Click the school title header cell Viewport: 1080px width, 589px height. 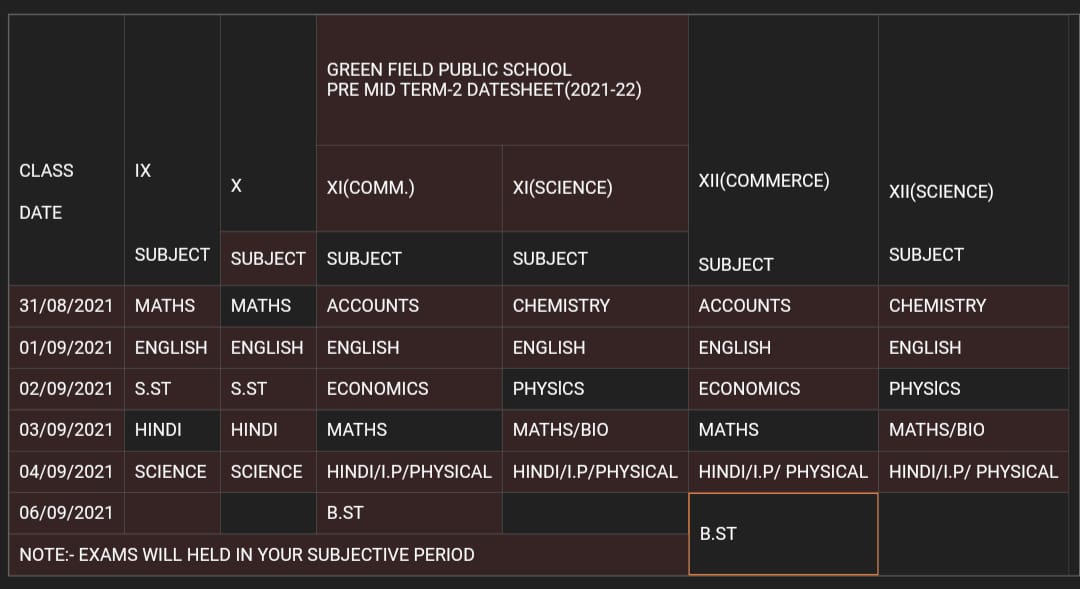point(502,81)
